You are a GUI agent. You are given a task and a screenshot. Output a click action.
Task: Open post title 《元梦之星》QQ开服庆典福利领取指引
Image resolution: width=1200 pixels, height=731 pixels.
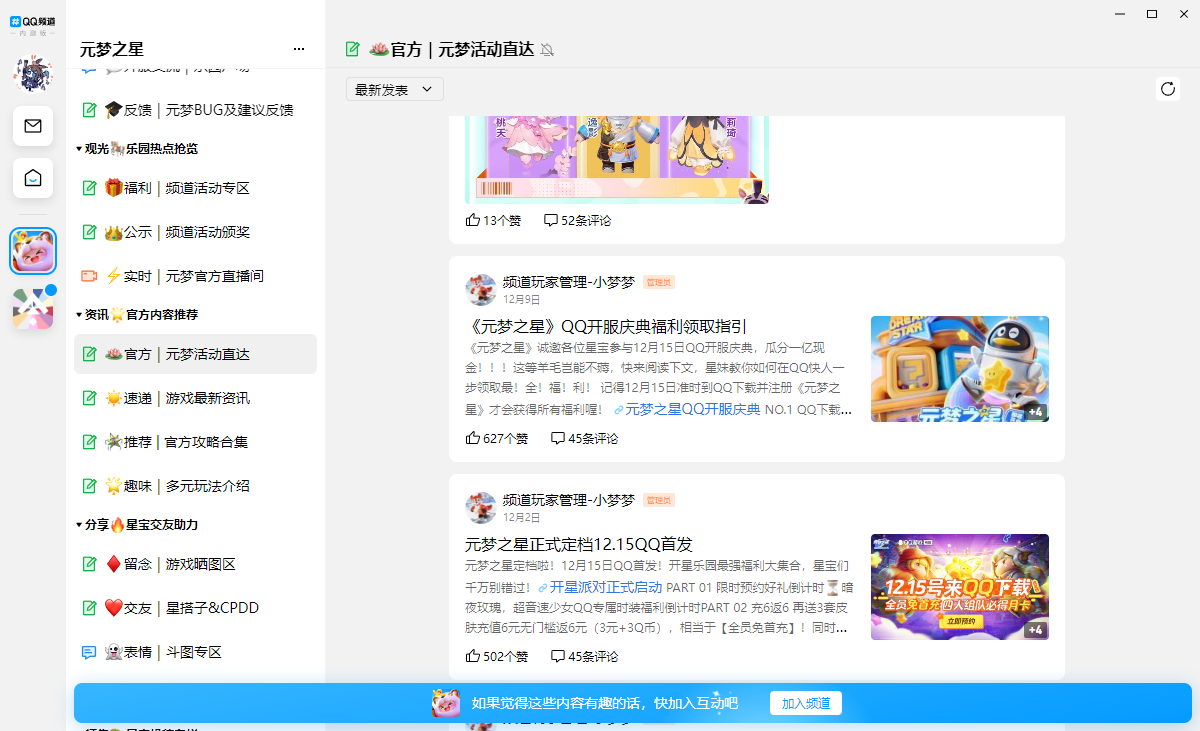(606, 326)
